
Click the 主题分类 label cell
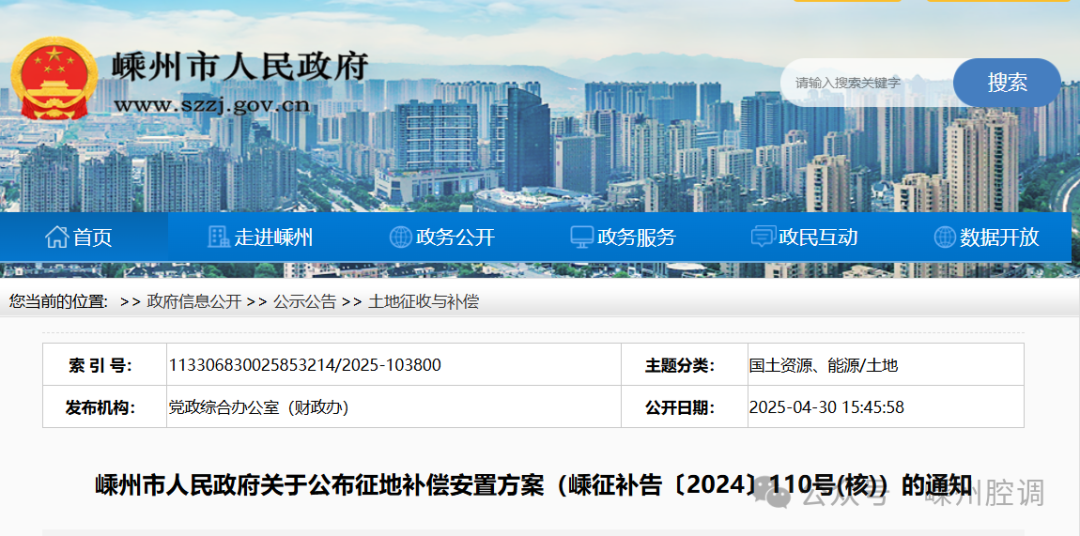pos(685,365)
